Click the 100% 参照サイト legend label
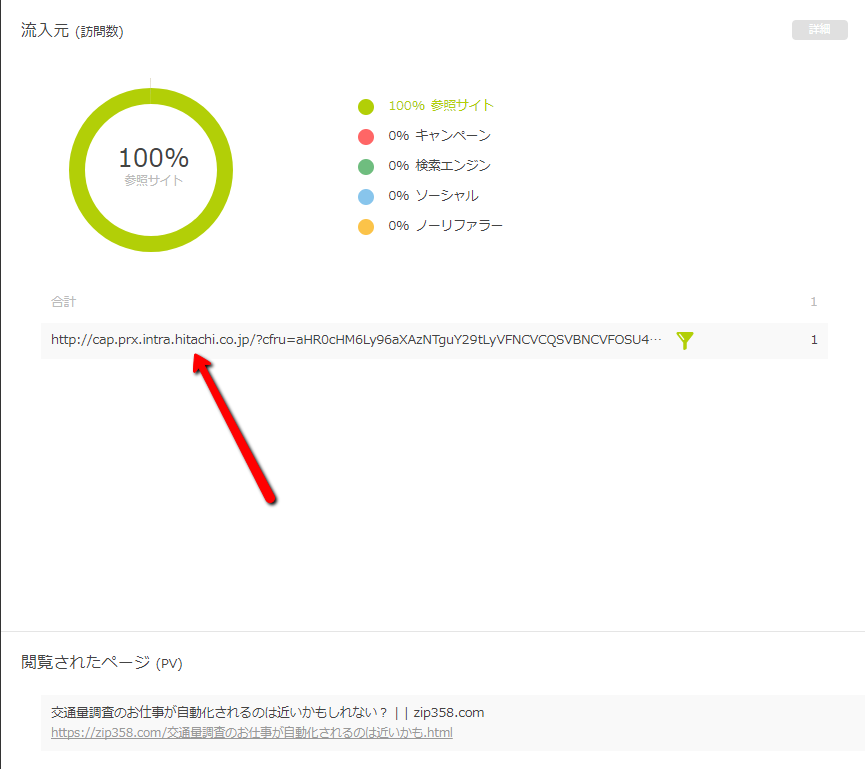 (x=441, y=105)
